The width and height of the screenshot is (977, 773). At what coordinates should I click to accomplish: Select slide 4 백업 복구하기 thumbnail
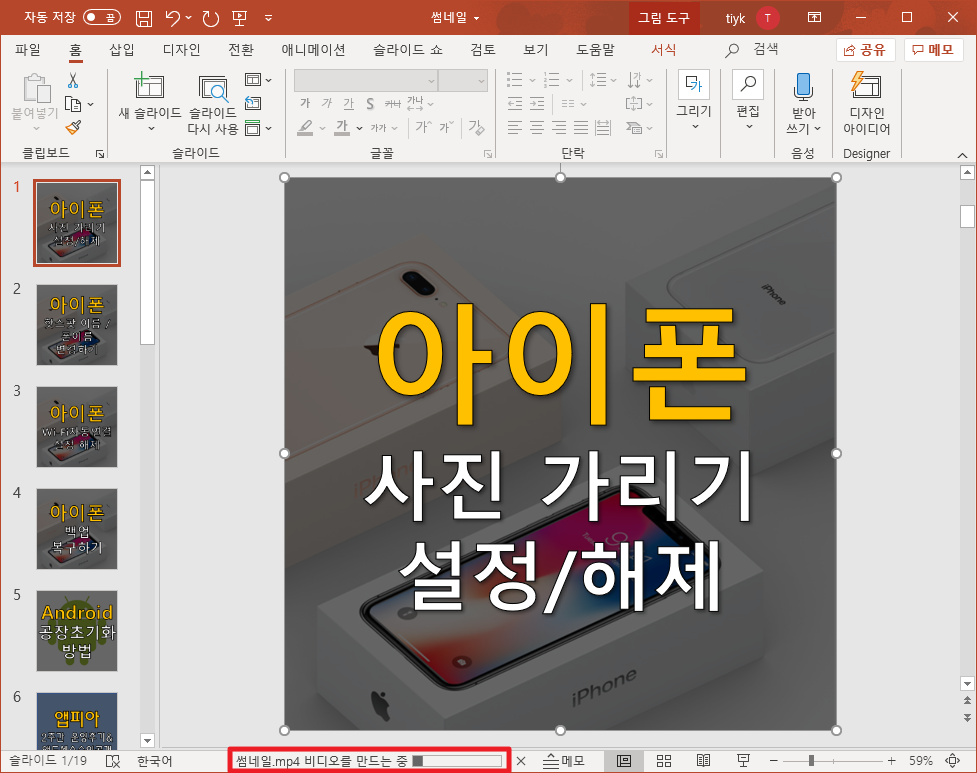pos(77,529)
